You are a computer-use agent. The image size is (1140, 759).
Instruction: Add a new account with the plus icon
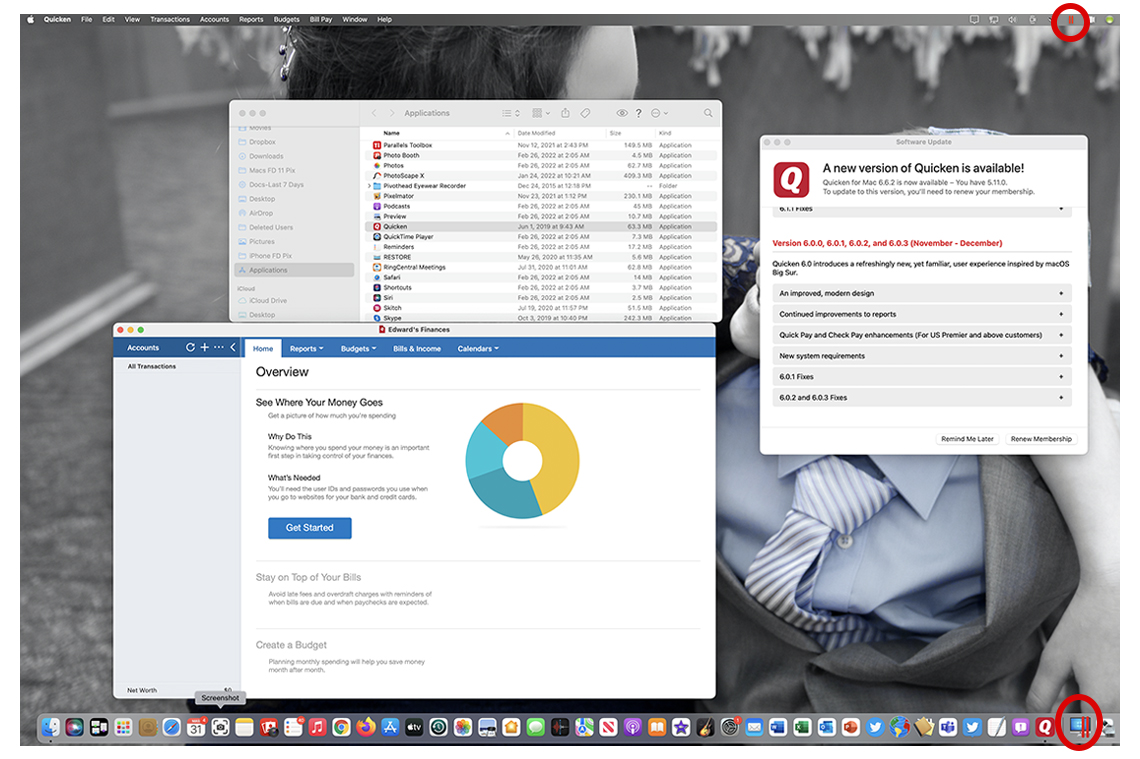point(204,348)
